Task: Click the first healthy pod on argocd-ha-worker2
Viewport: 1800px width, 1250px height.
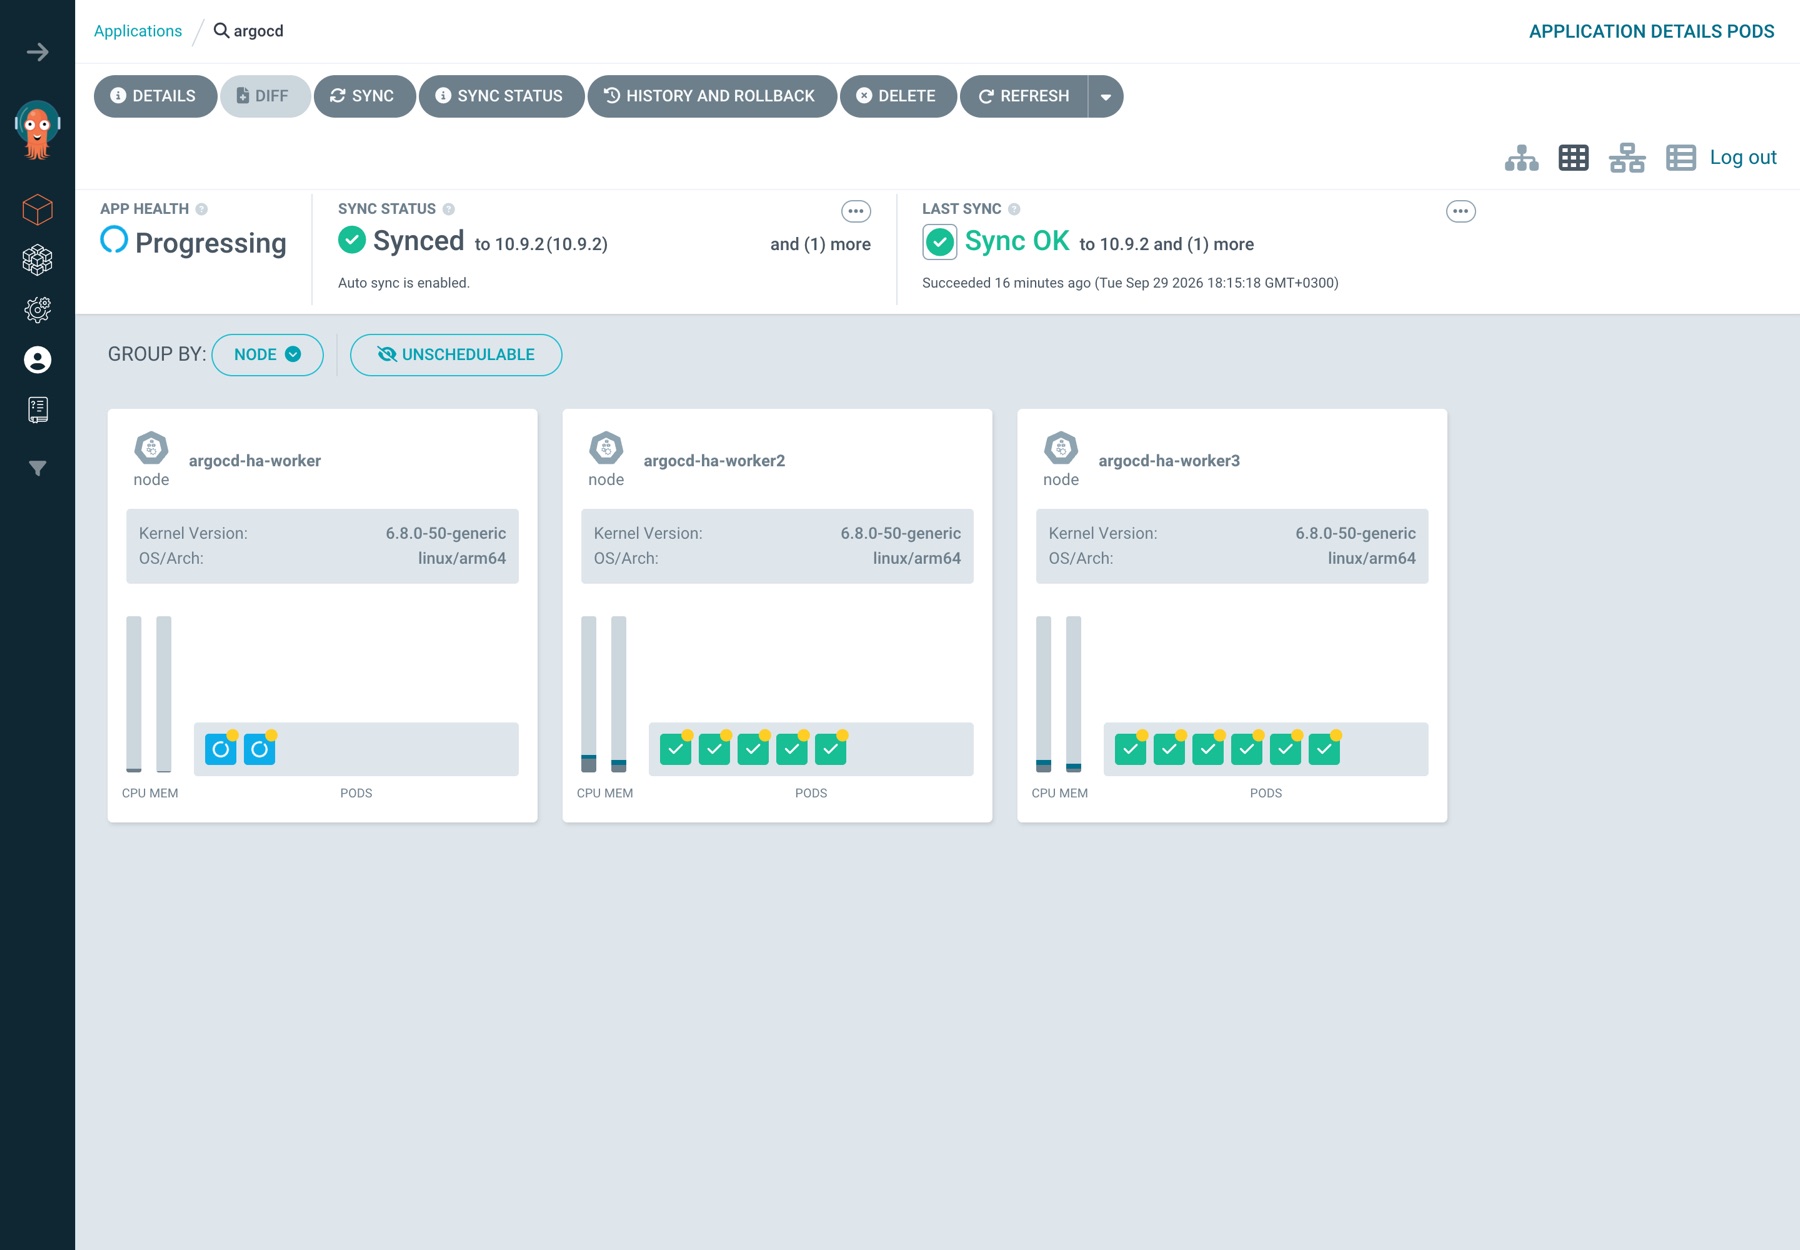Action: click(x=676, y=749)
